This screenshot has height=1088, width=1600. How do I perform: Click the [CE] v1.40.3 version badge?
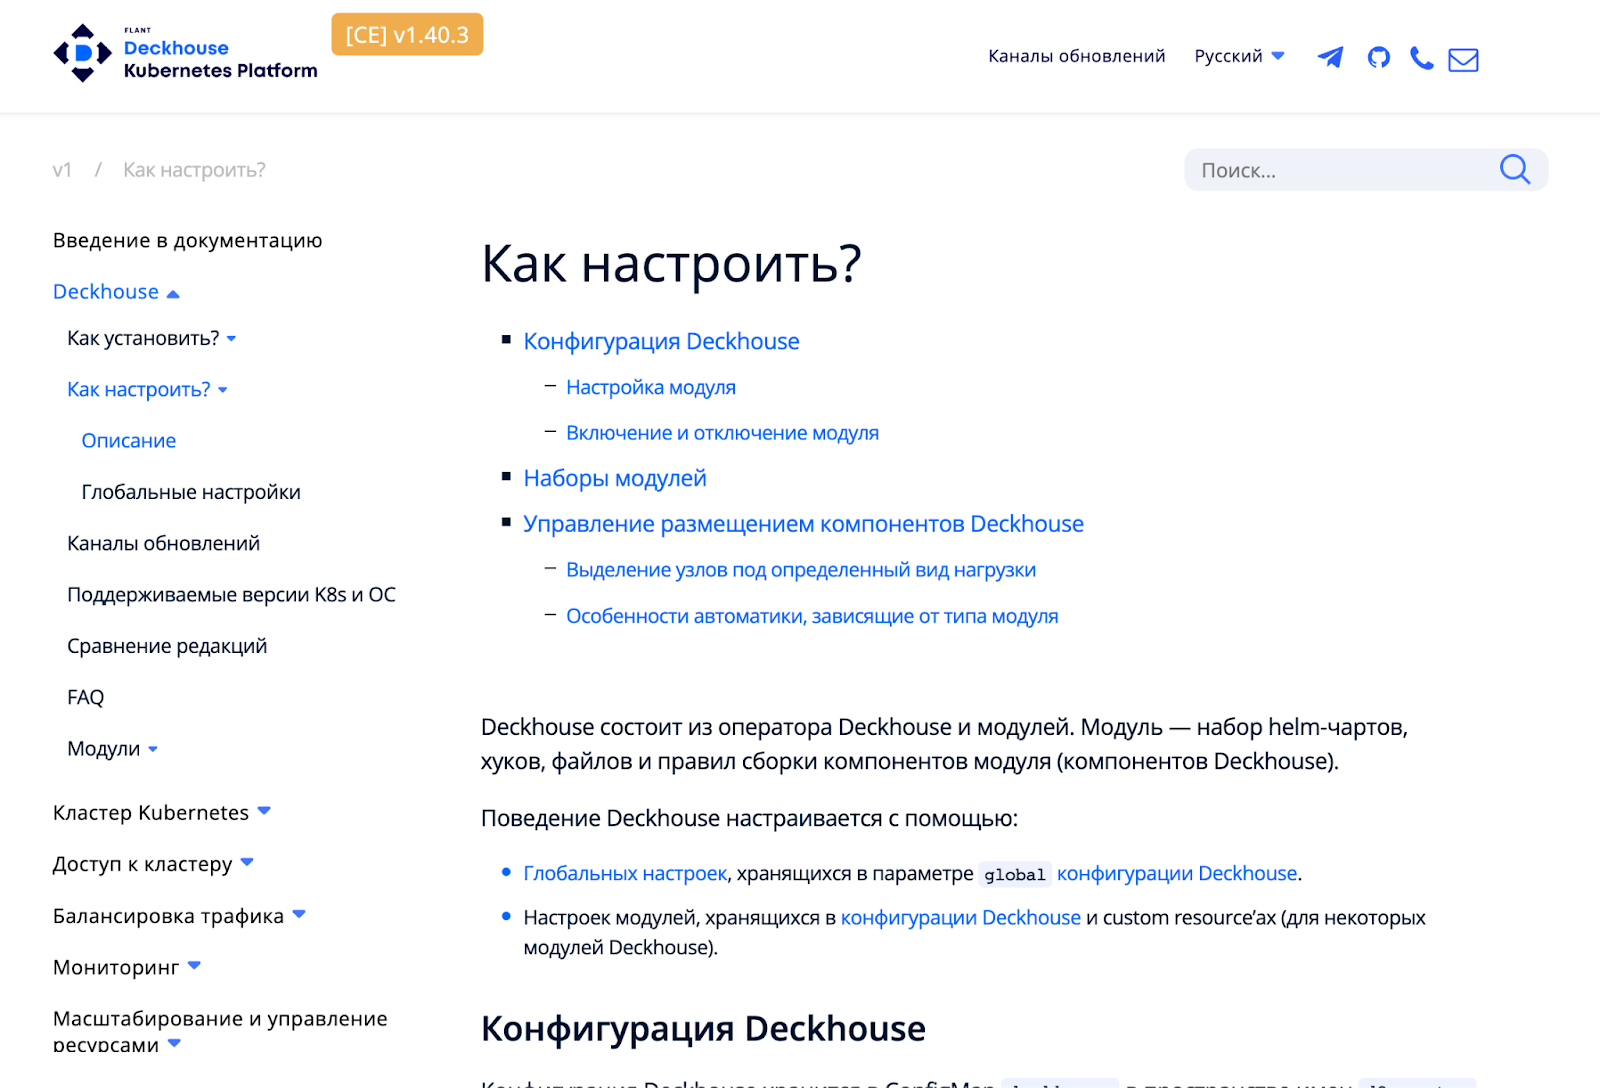click(407, 35)
